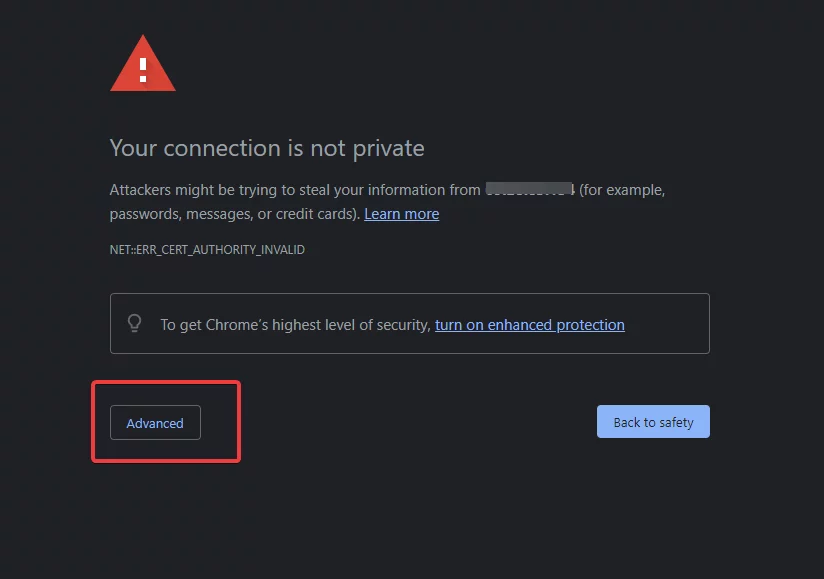Viewport: 824px width, 579px height.
Task: Click the word protection in the enhanced link
Action: 590,325
